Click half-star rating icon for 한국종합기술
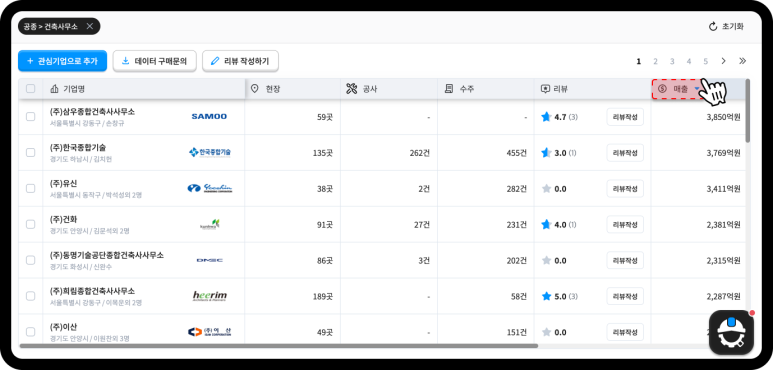Screen dimensions: 773x370 (x=546, y=153)
